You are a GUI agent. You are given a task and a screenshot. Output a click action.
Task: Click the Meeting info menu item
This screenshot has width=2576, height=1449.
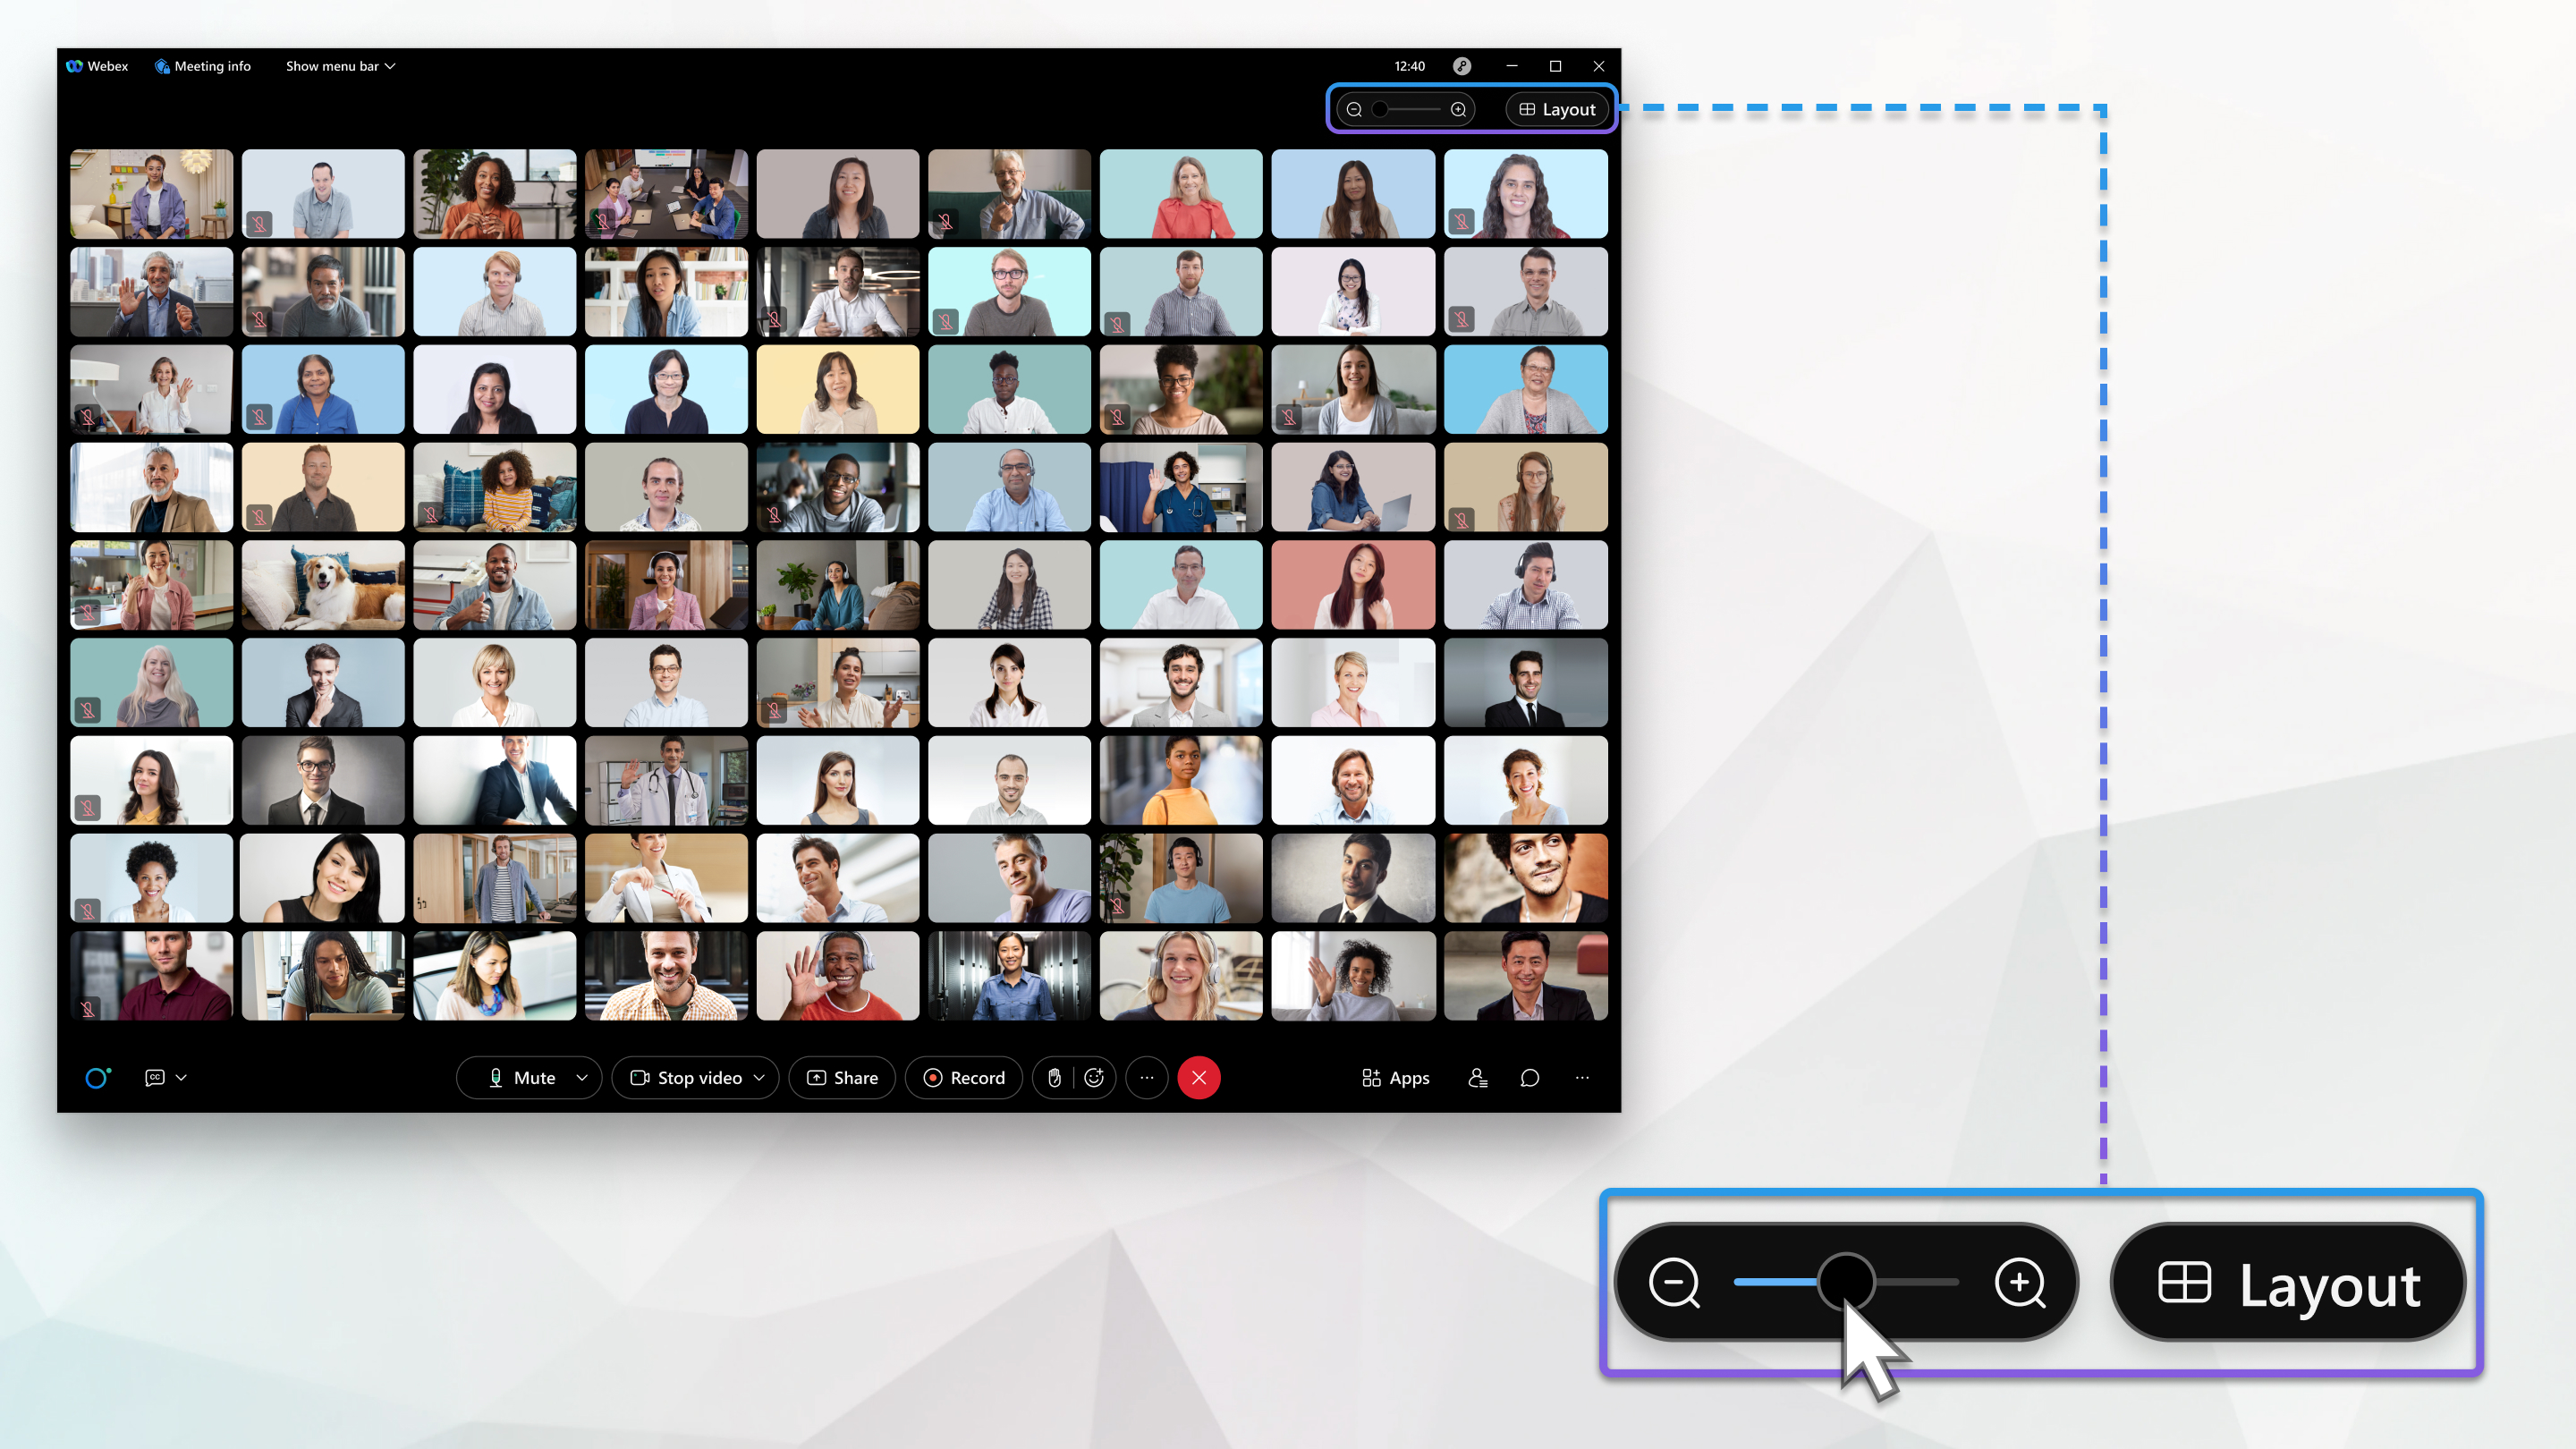201,65
